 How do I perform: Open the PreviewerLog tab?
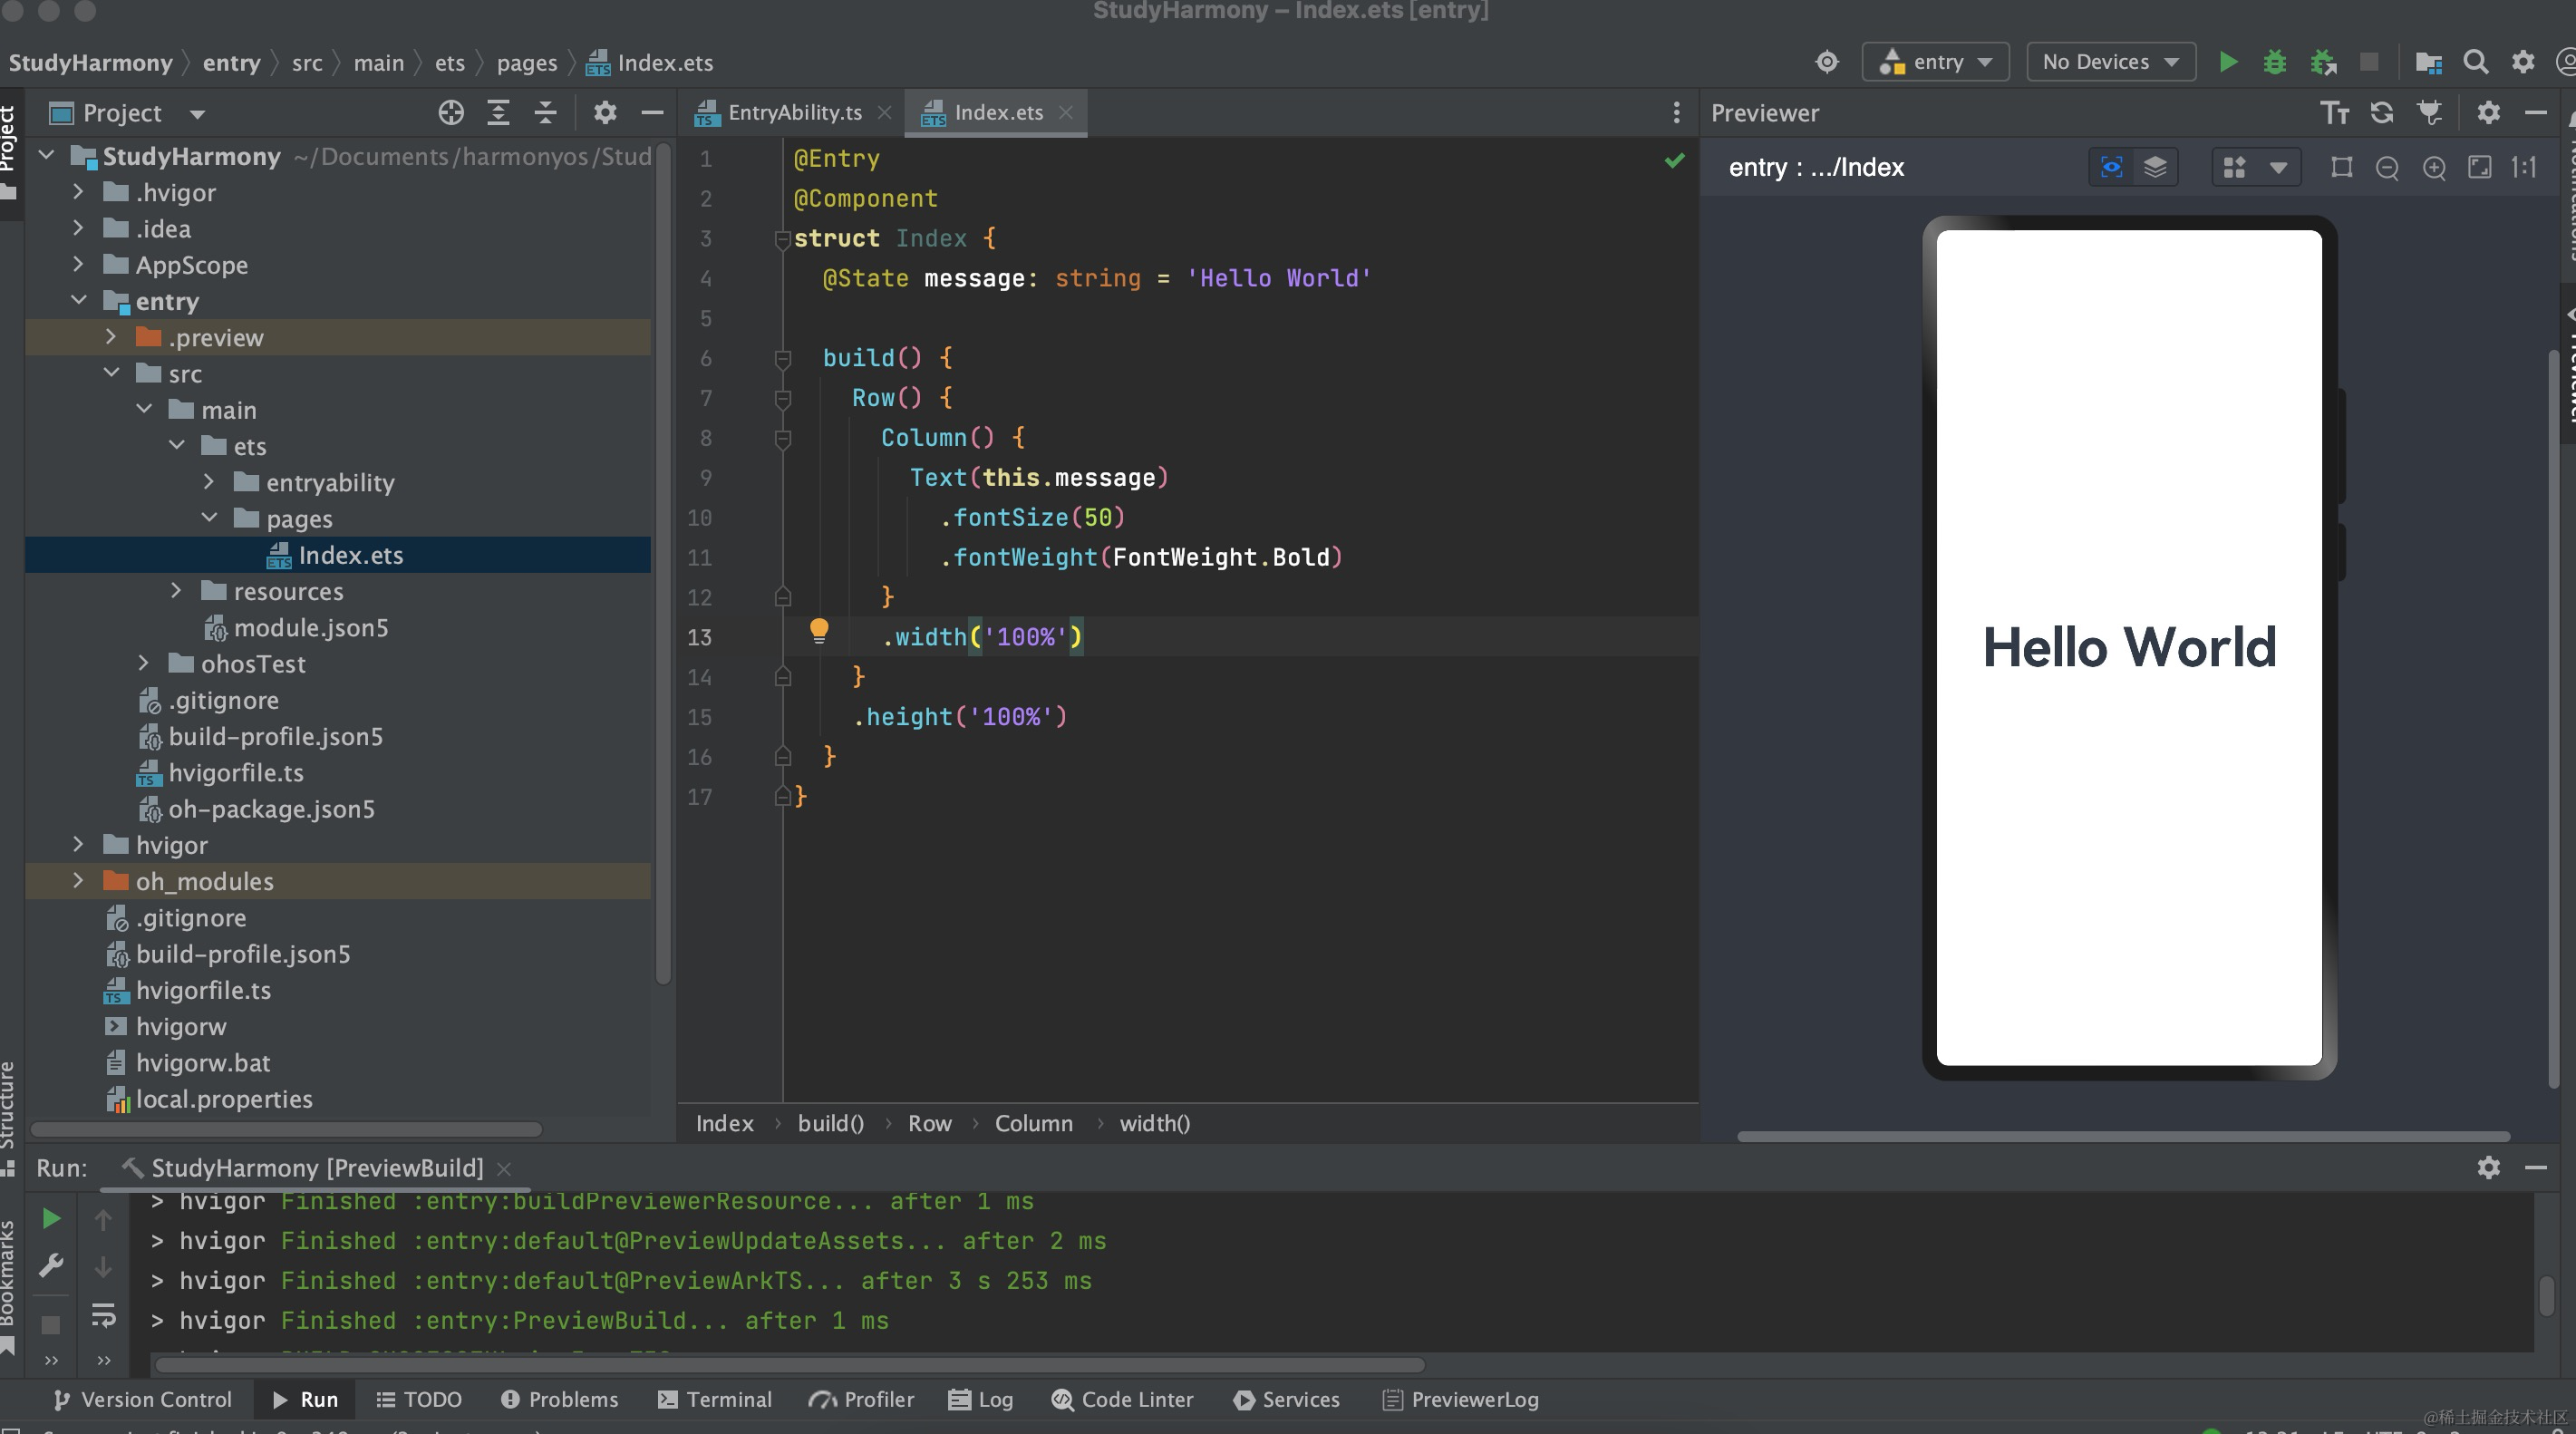[1461, 1399]
